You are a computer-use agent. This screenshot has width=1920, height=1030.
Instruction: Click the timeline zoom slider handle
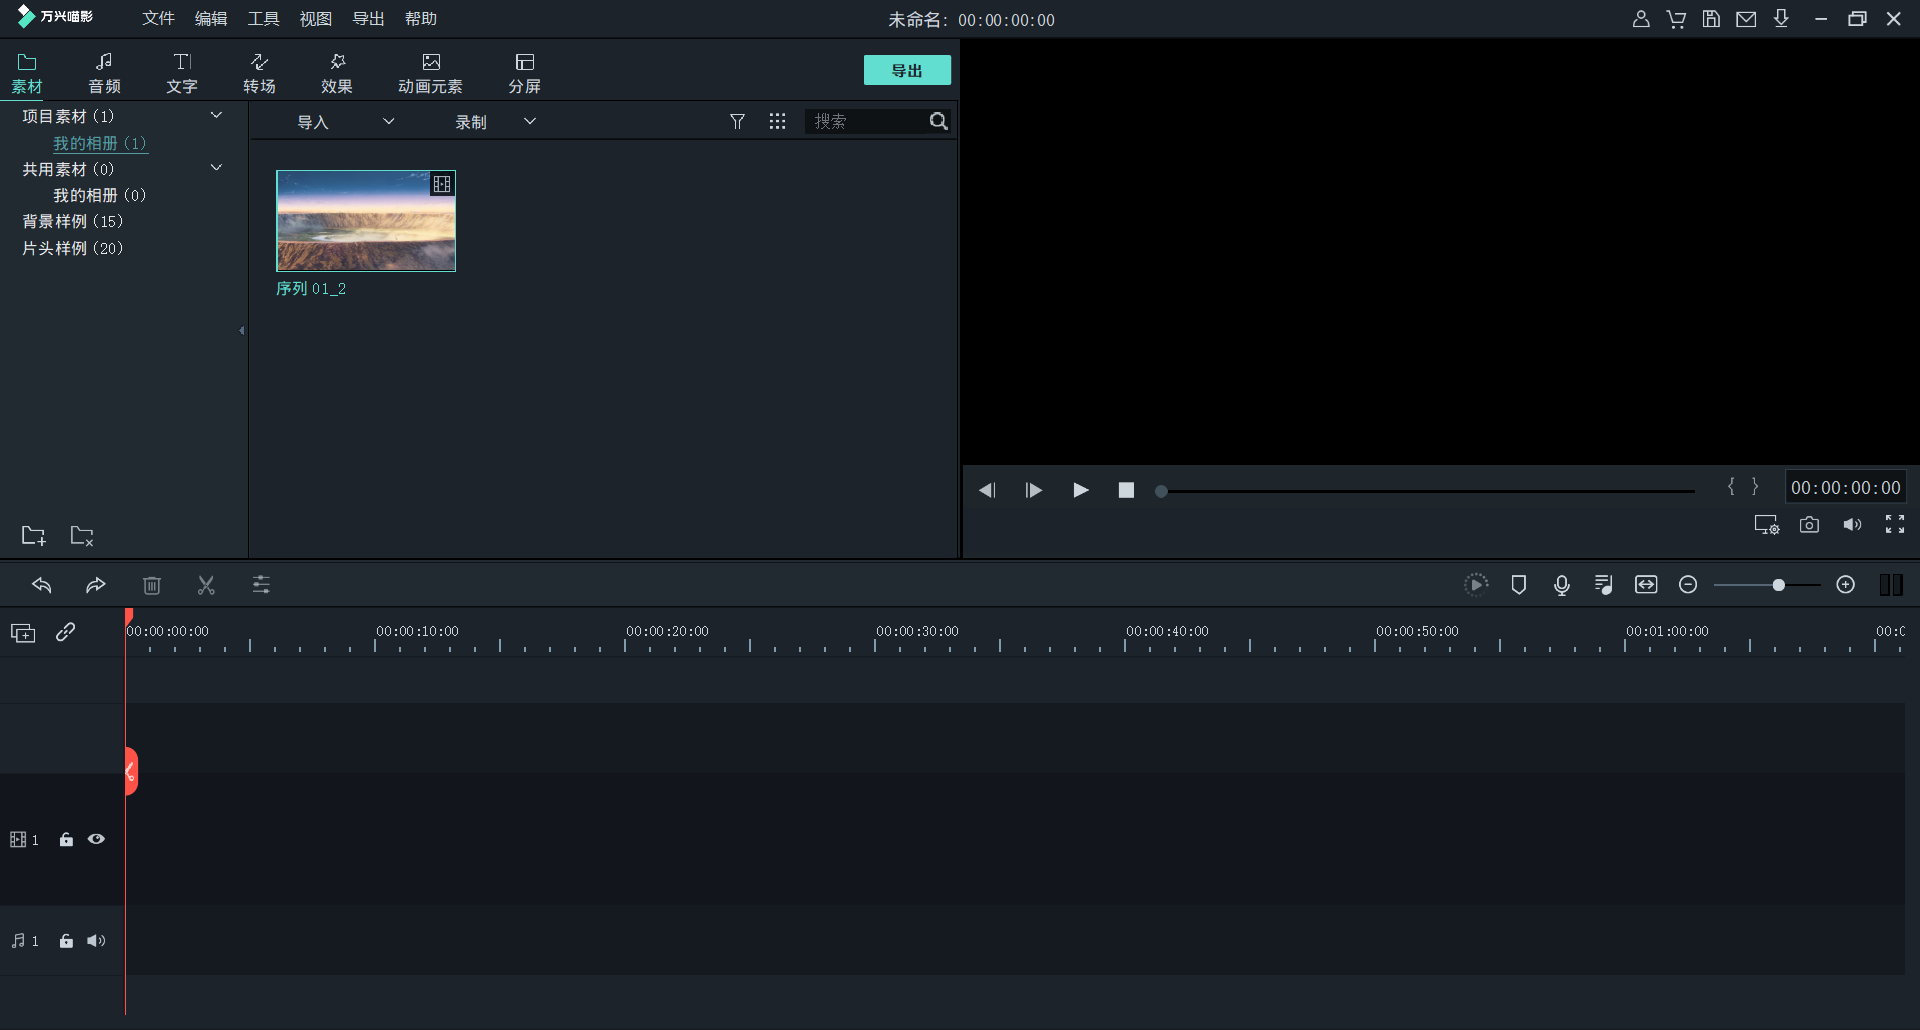(1778, 585)
